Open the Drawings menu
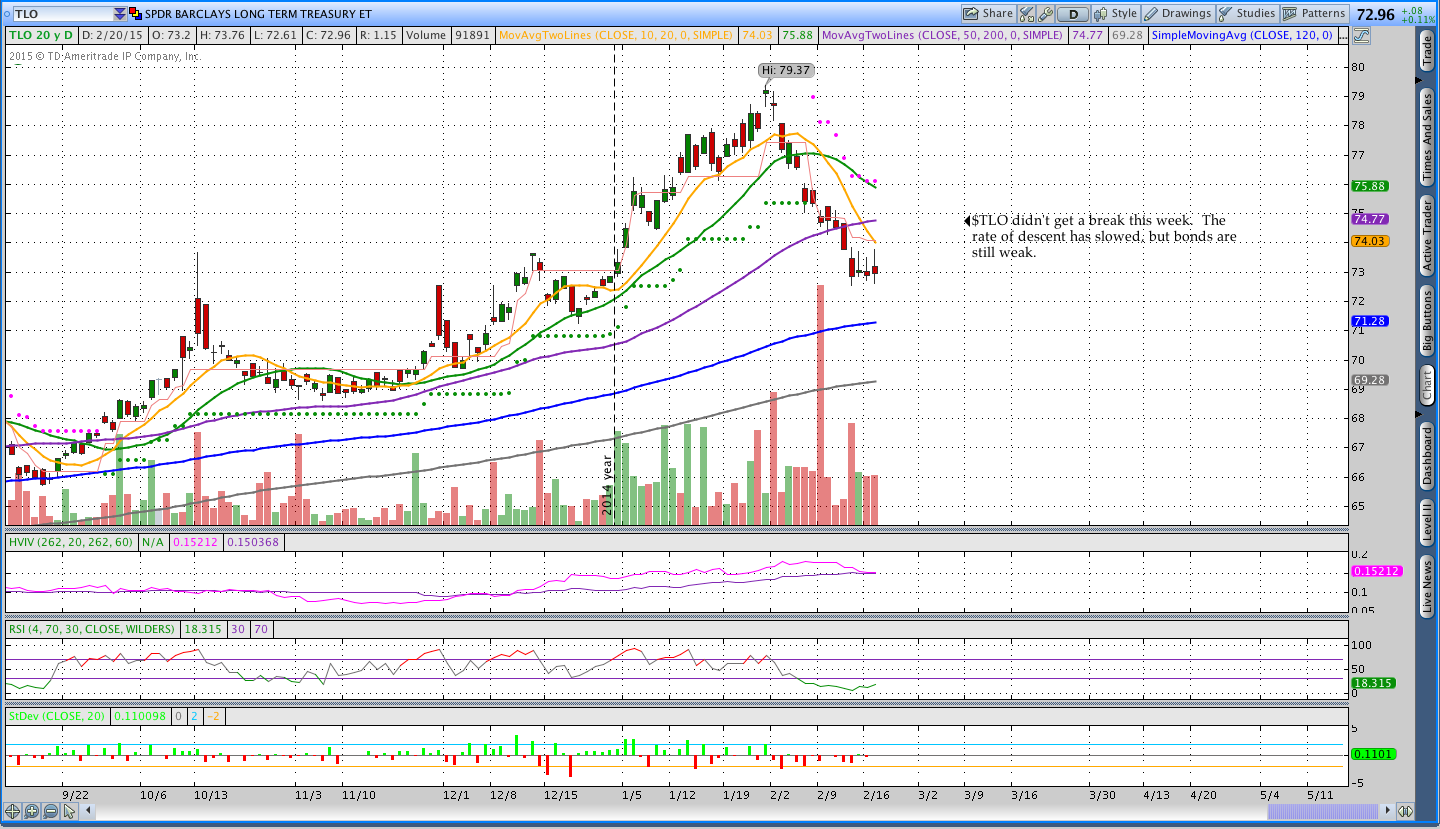The image size is (1440, 829). (x=1178, y=14)
